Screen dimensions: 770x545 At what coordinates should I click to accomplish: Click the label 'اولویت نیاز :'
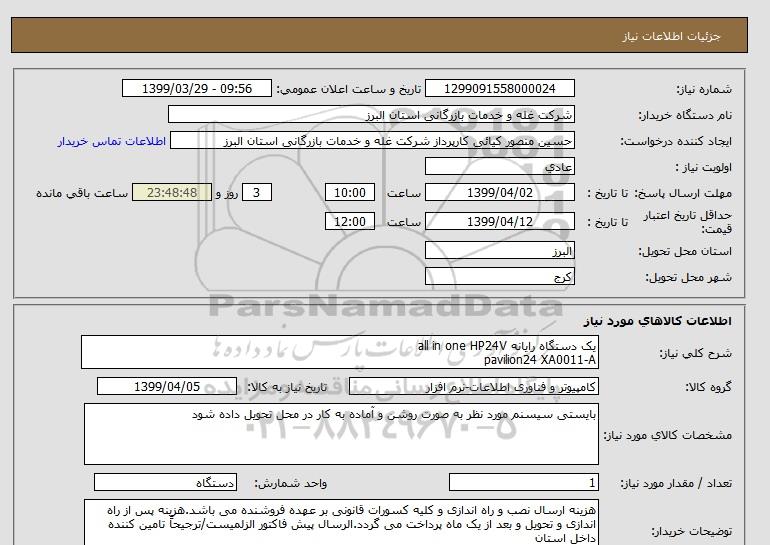click(704, 167)
